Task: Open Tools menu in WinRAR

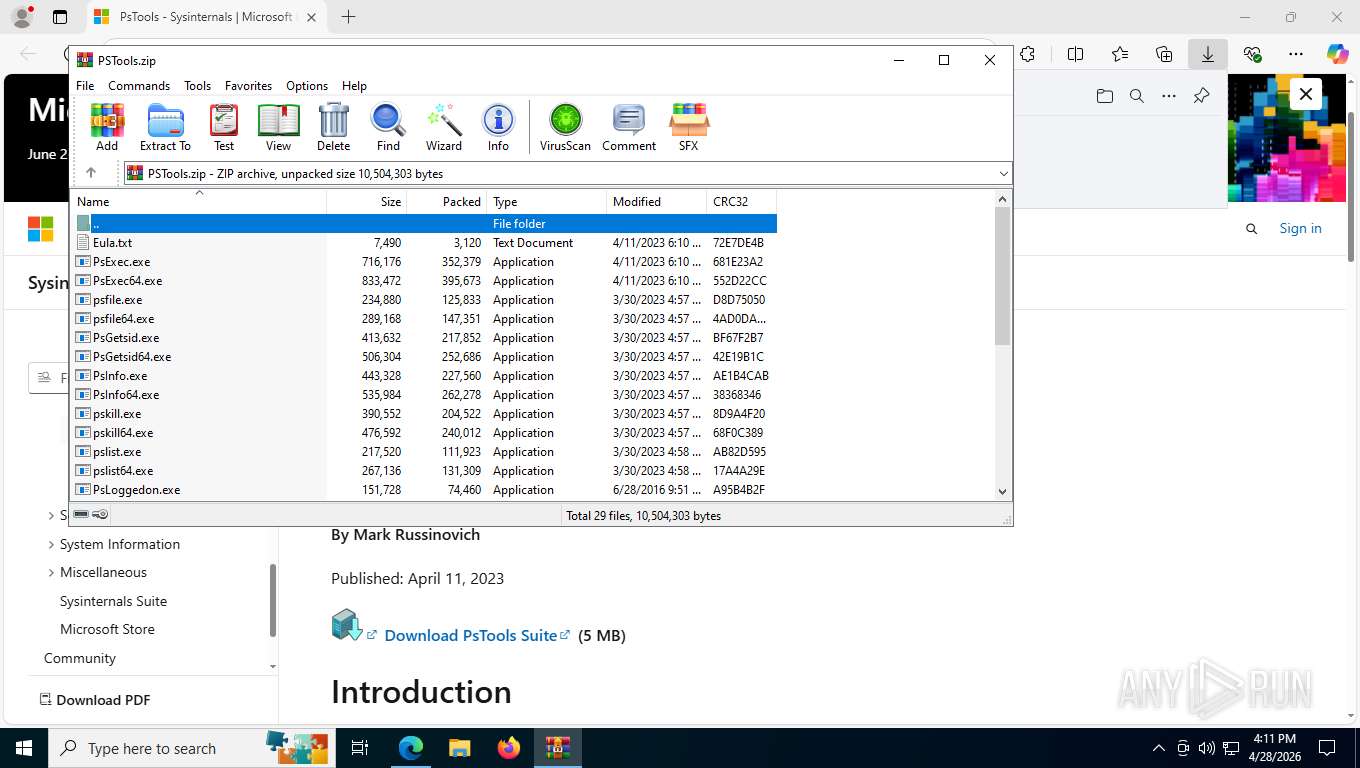Action: tap(197, 86)
